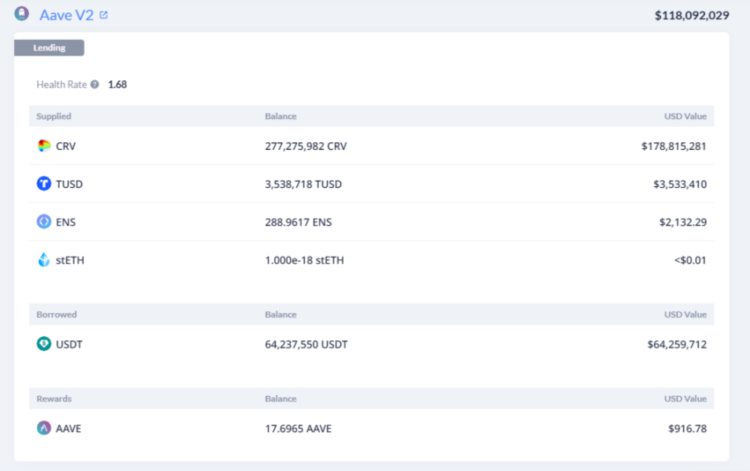Screen dimensions: 750x471
Task: Click the Health Rate help icon
Action: (95, 85)
